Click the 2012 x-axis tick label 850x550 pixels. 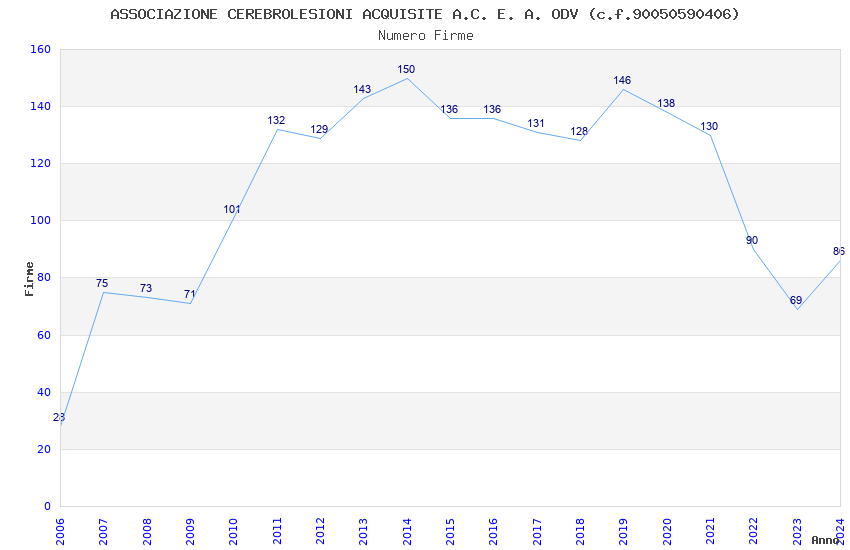pyautogui.click(x=320, y=532)
